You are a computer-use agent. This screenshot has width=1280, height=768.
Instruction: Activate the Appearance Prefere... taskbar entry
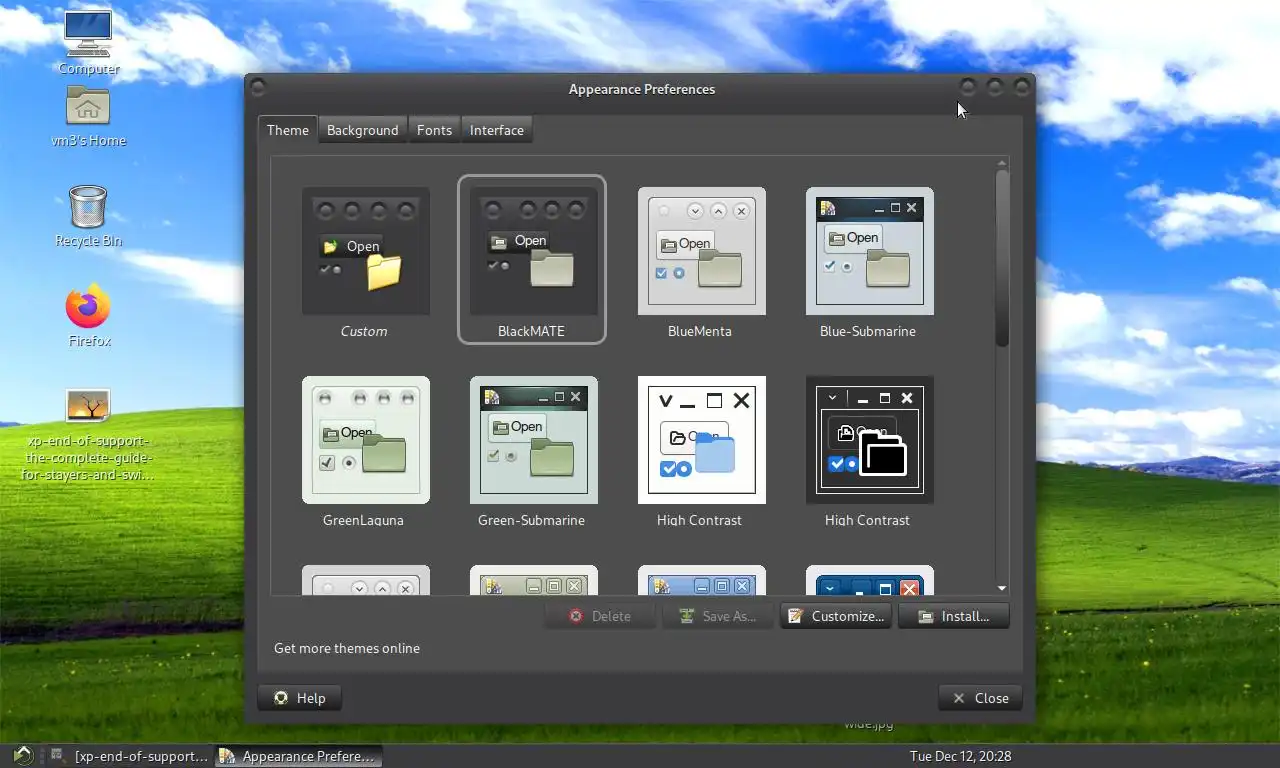(x=297, y=756)
